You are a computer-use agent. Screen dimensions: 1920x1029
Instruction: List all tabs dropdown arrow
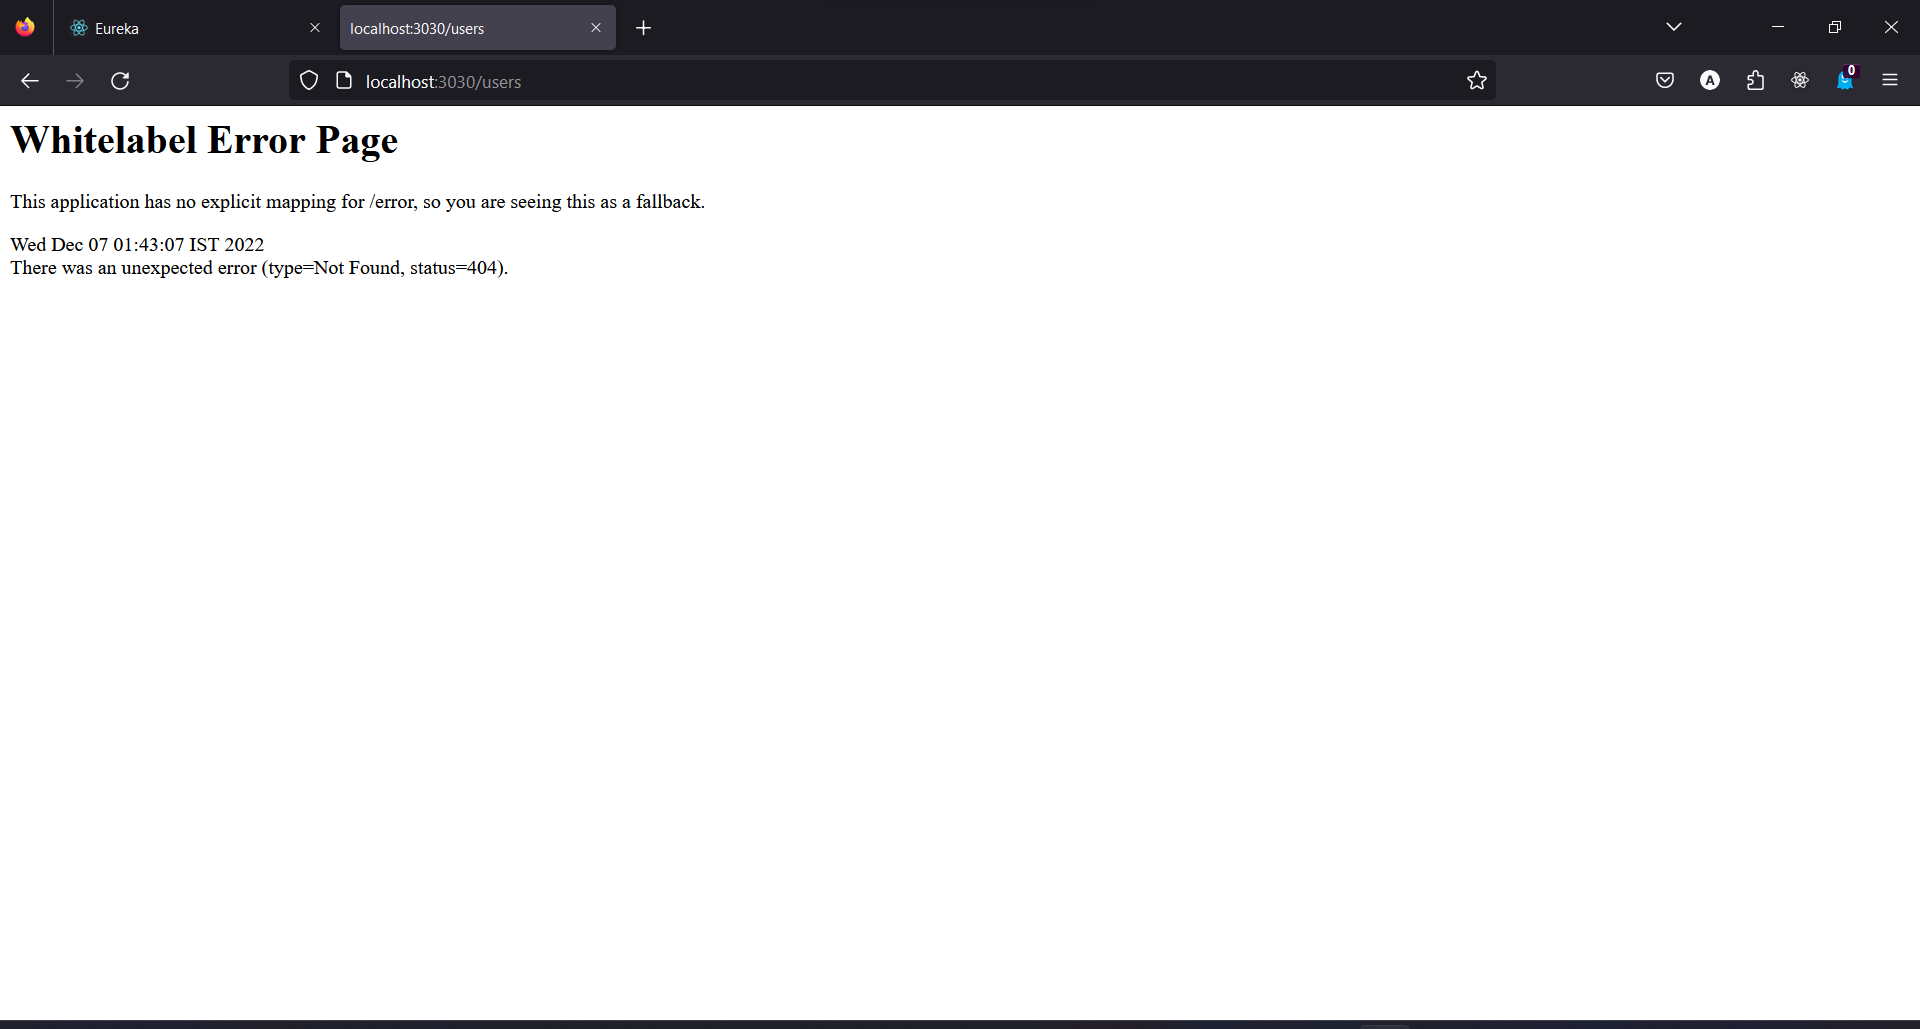tap(1674, 27)
